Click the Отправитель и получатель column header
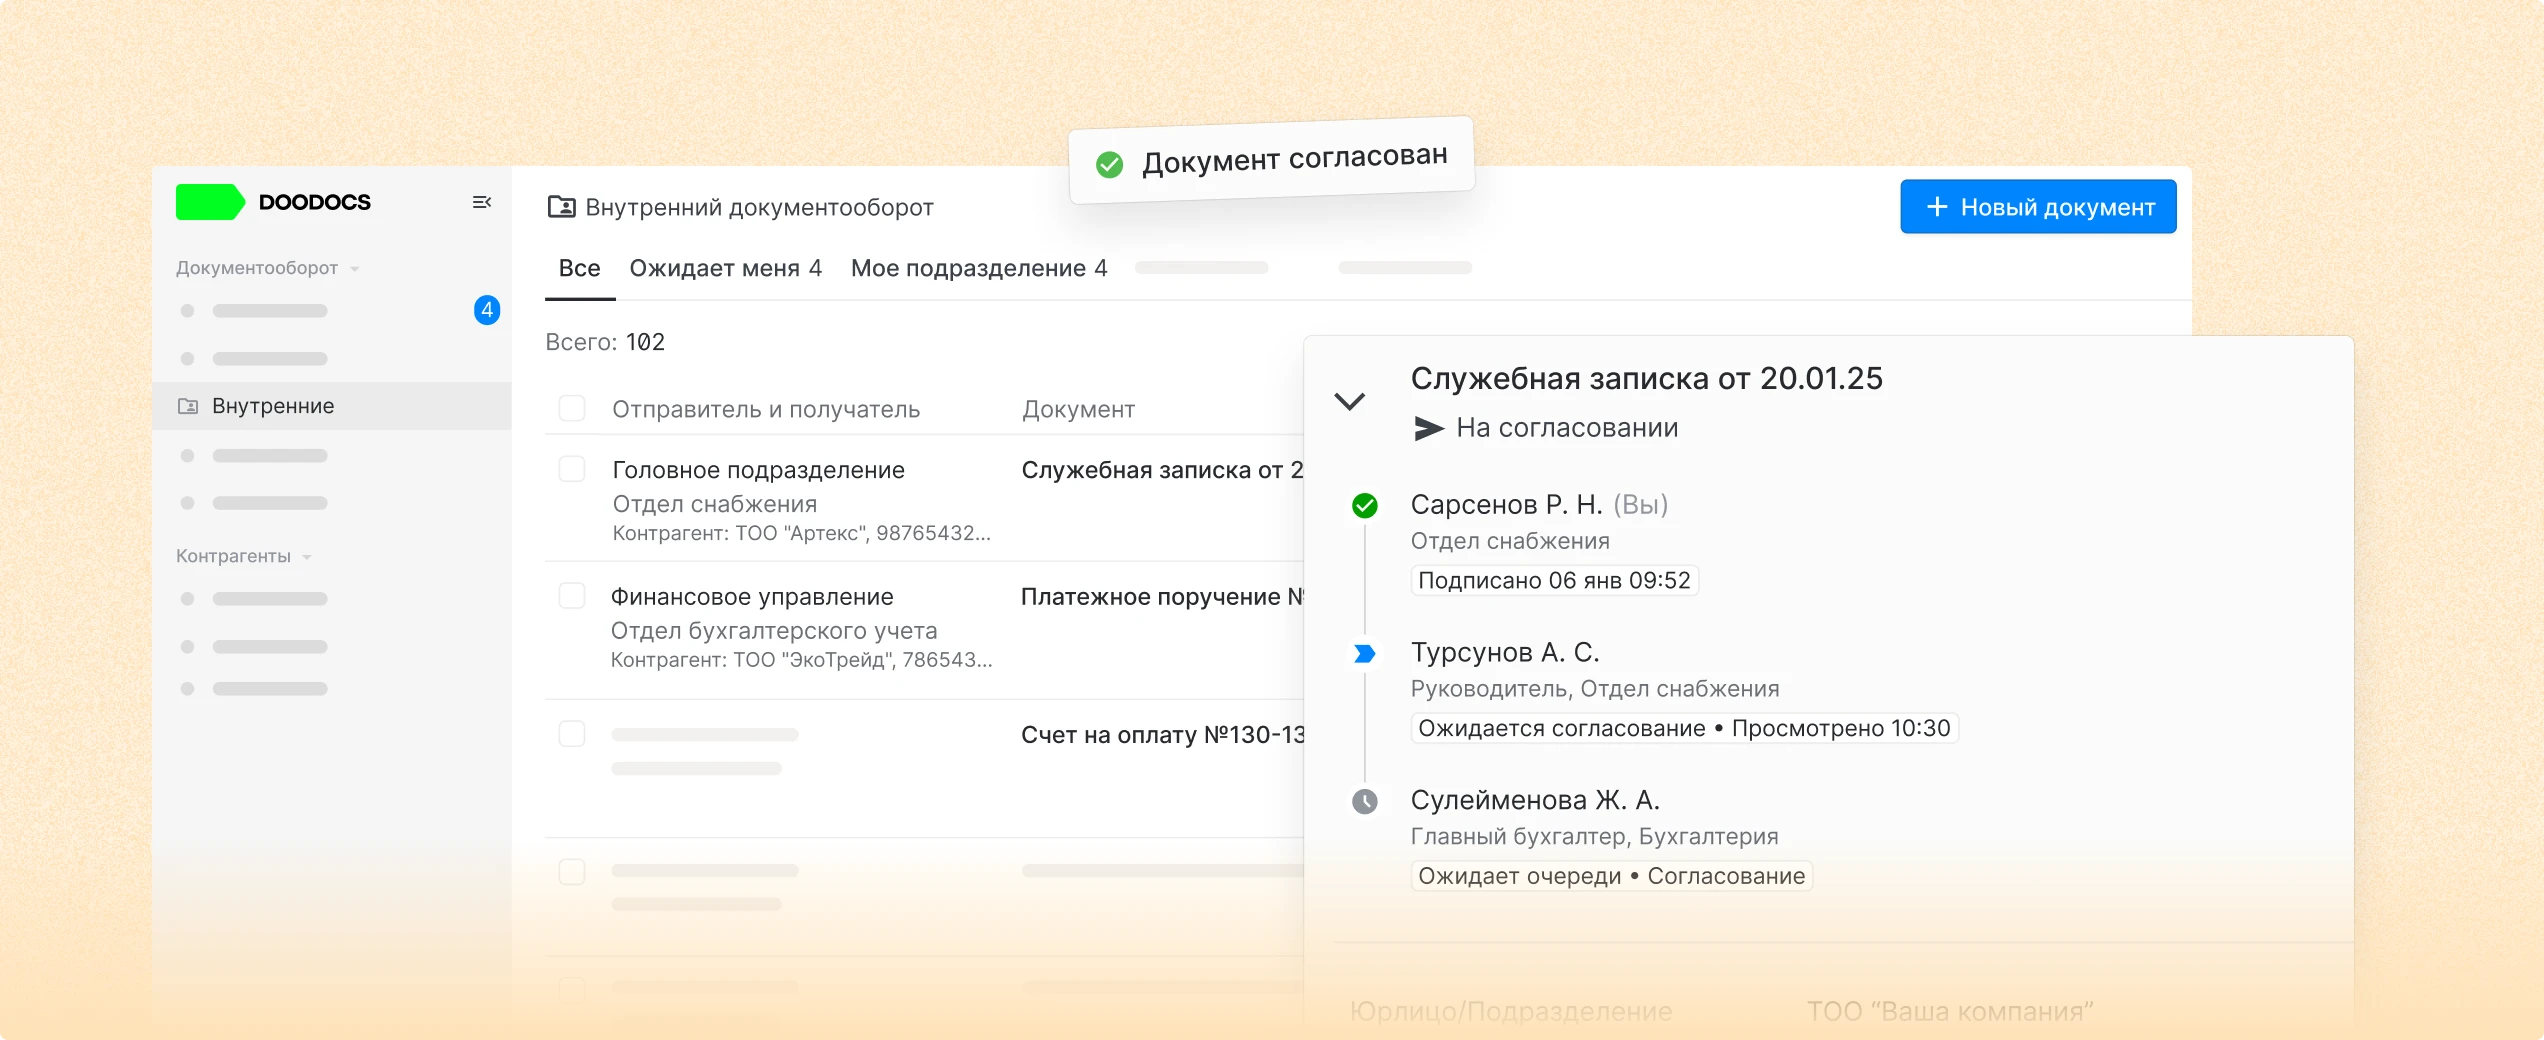The height and width of the screenshot is (1040, 2544). [766, 409]
